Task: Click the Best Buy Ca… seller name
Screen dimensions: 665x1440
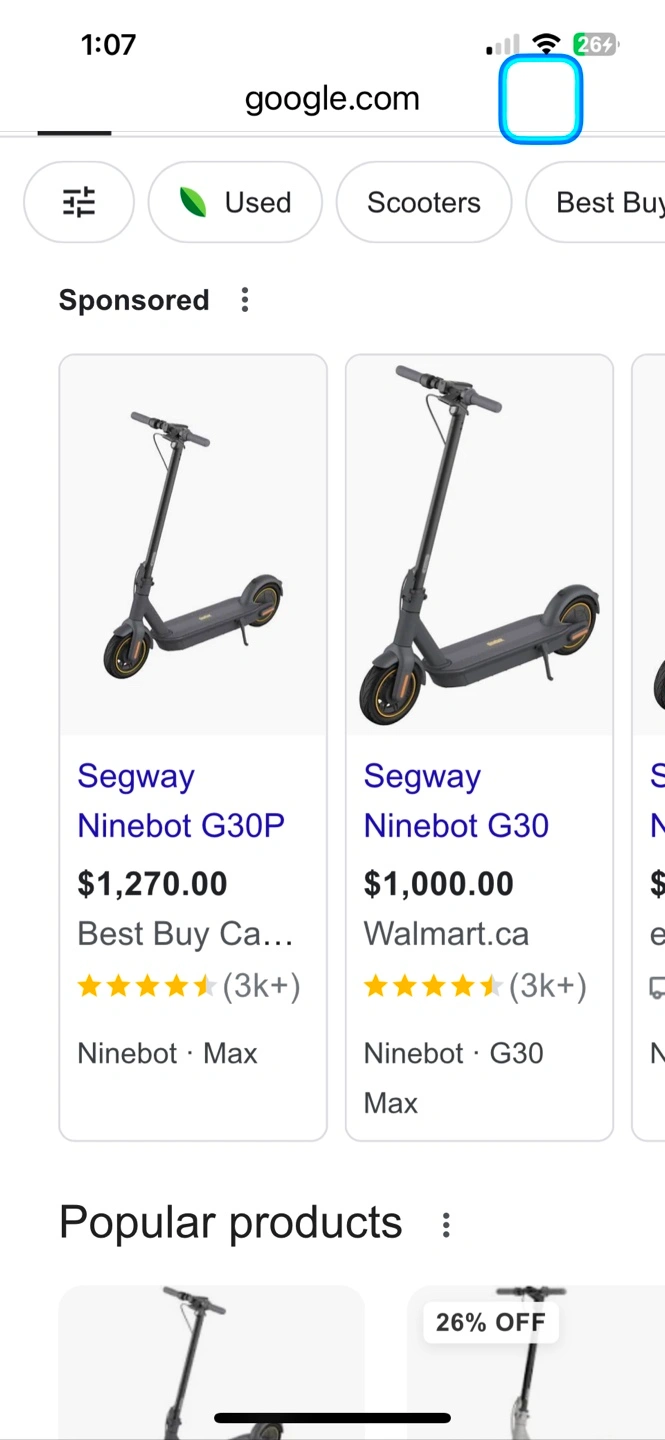Action: pyautogui.click(x=185, y=934)
